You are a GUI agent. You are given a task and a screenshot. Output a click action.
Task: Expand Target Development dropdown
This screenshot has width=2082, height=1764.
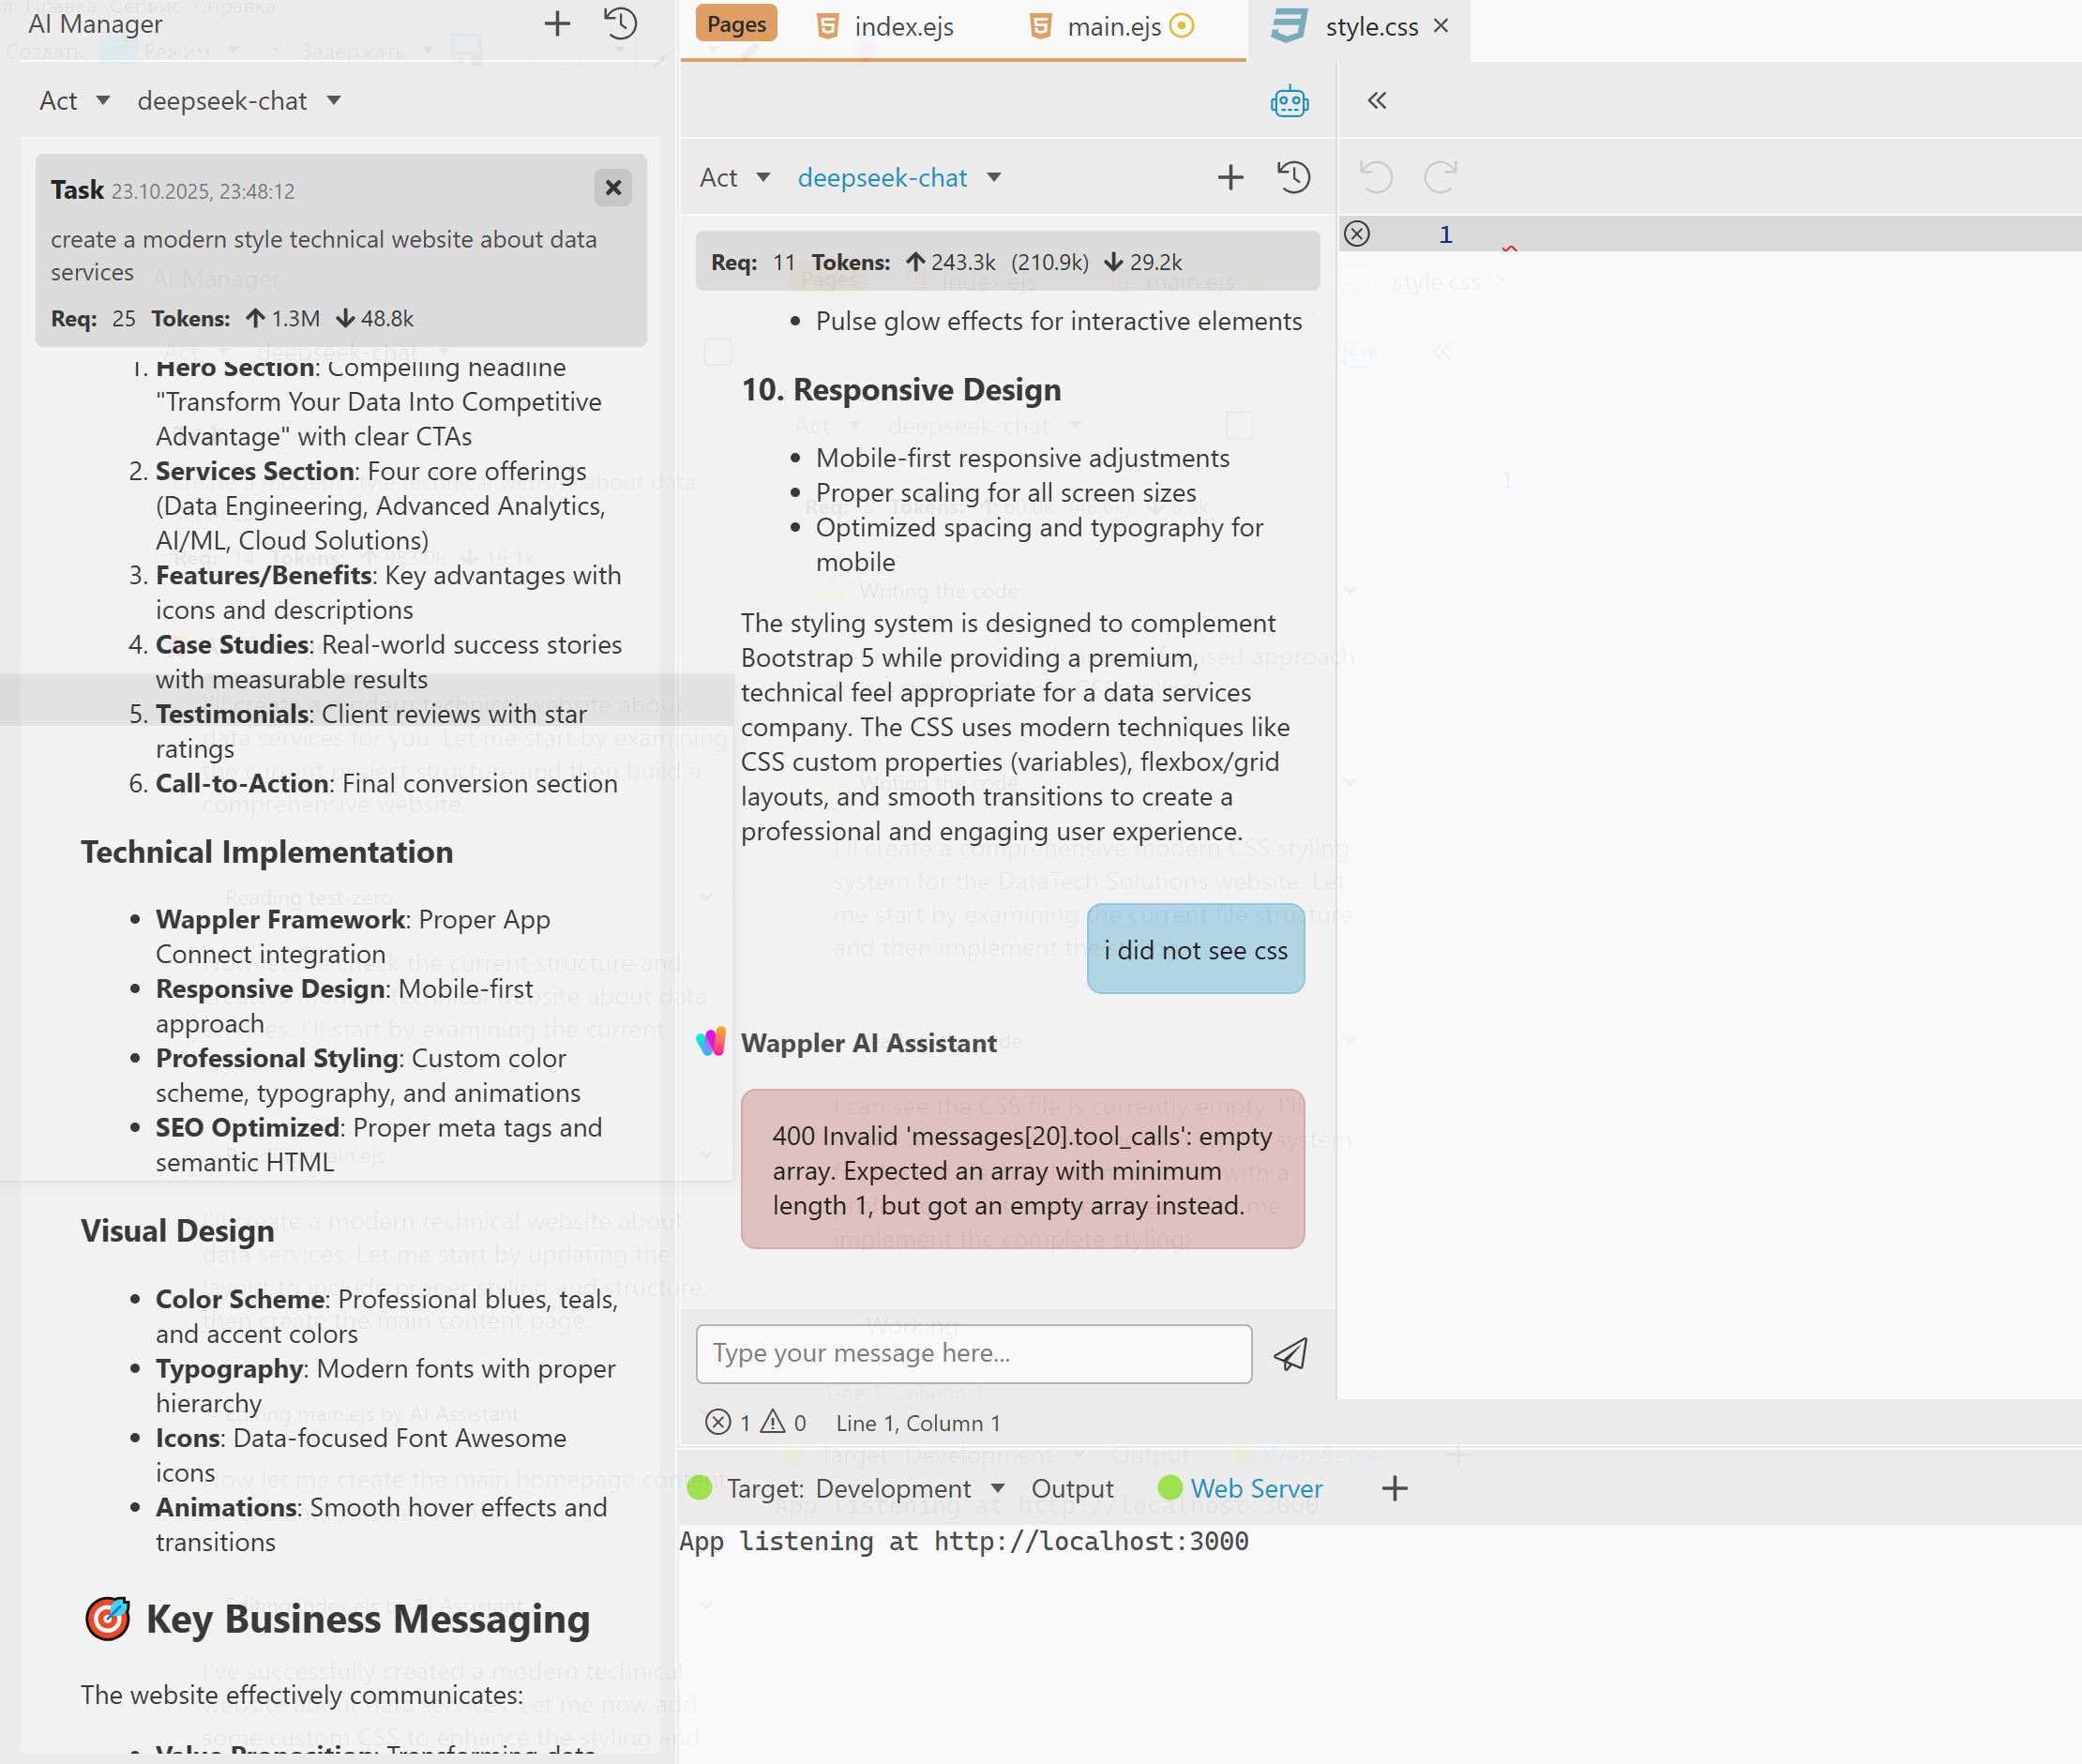point(997,1489)
